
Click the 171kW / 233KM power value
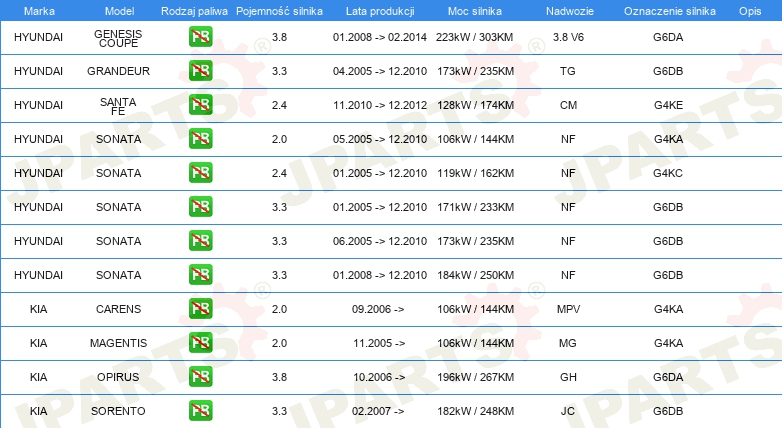pos(475,207)
